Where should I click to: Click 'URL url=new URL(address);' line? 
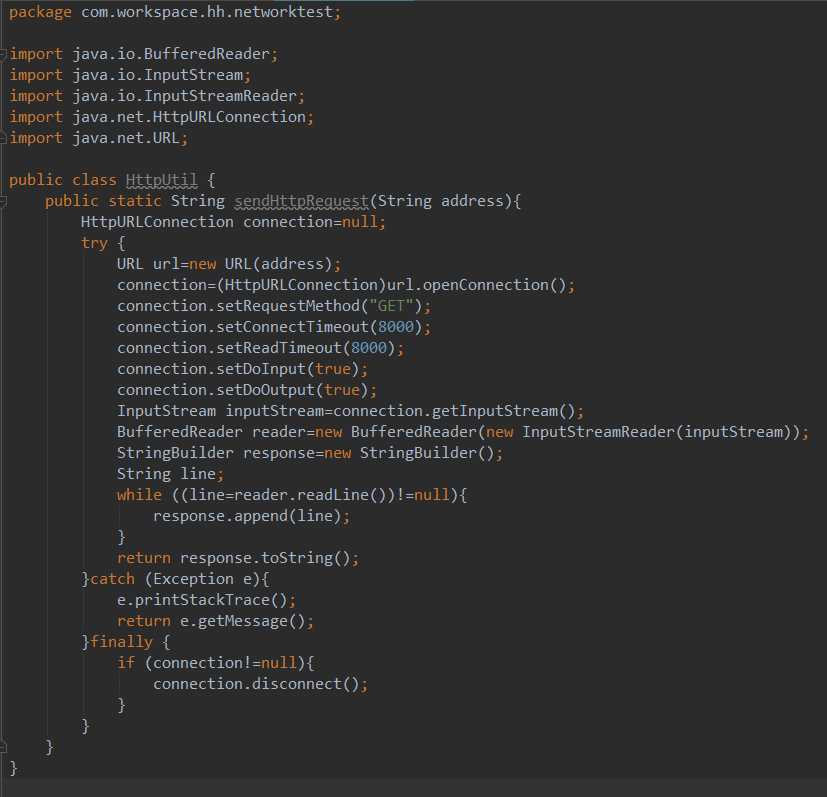[x=229, y=264]
